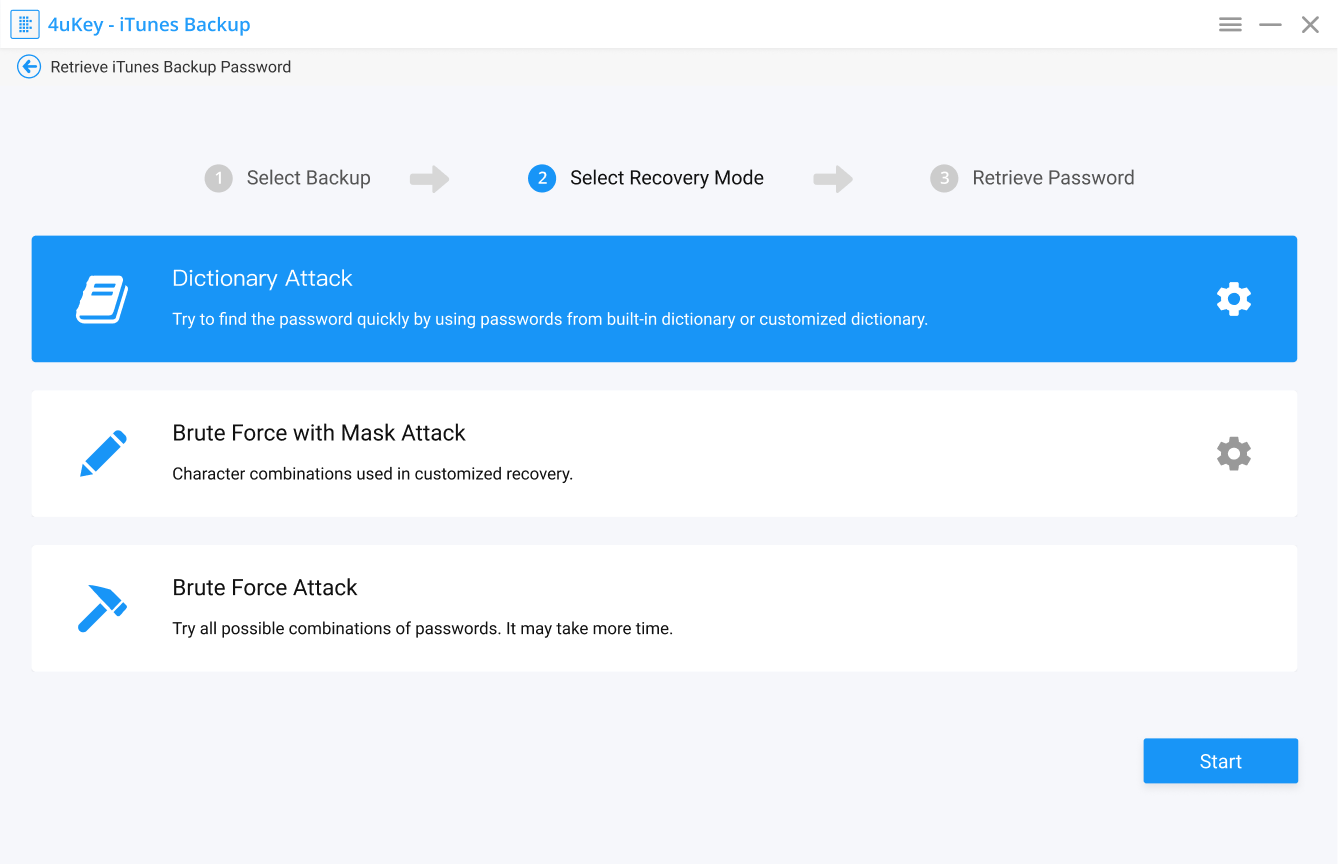1338x865 pixels.
Task: Click the Brute Force Attack hammer icon
Action: click(102, 607)
